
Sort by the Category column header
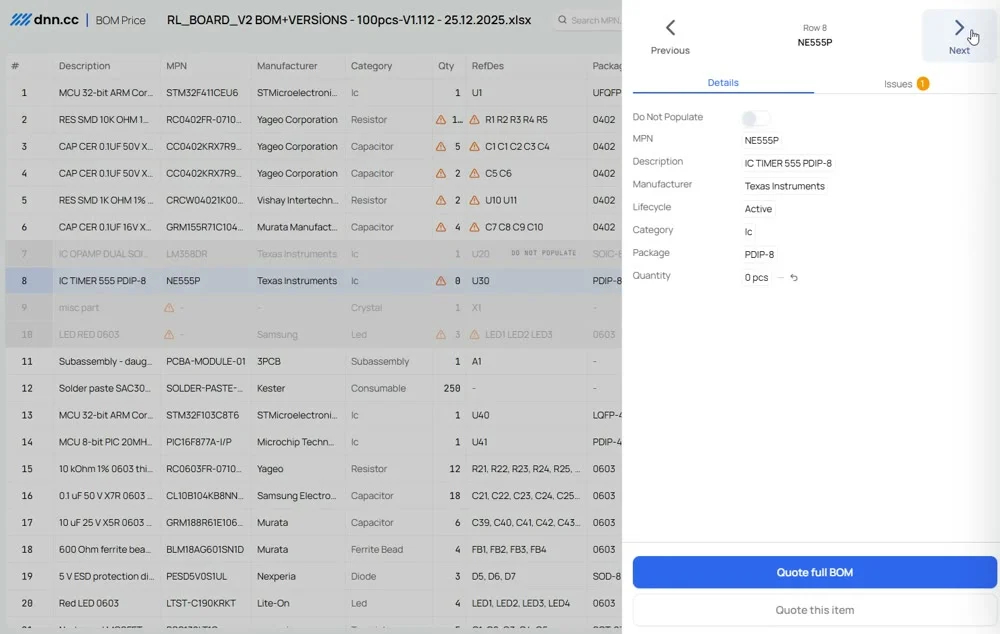click(371, 66)
